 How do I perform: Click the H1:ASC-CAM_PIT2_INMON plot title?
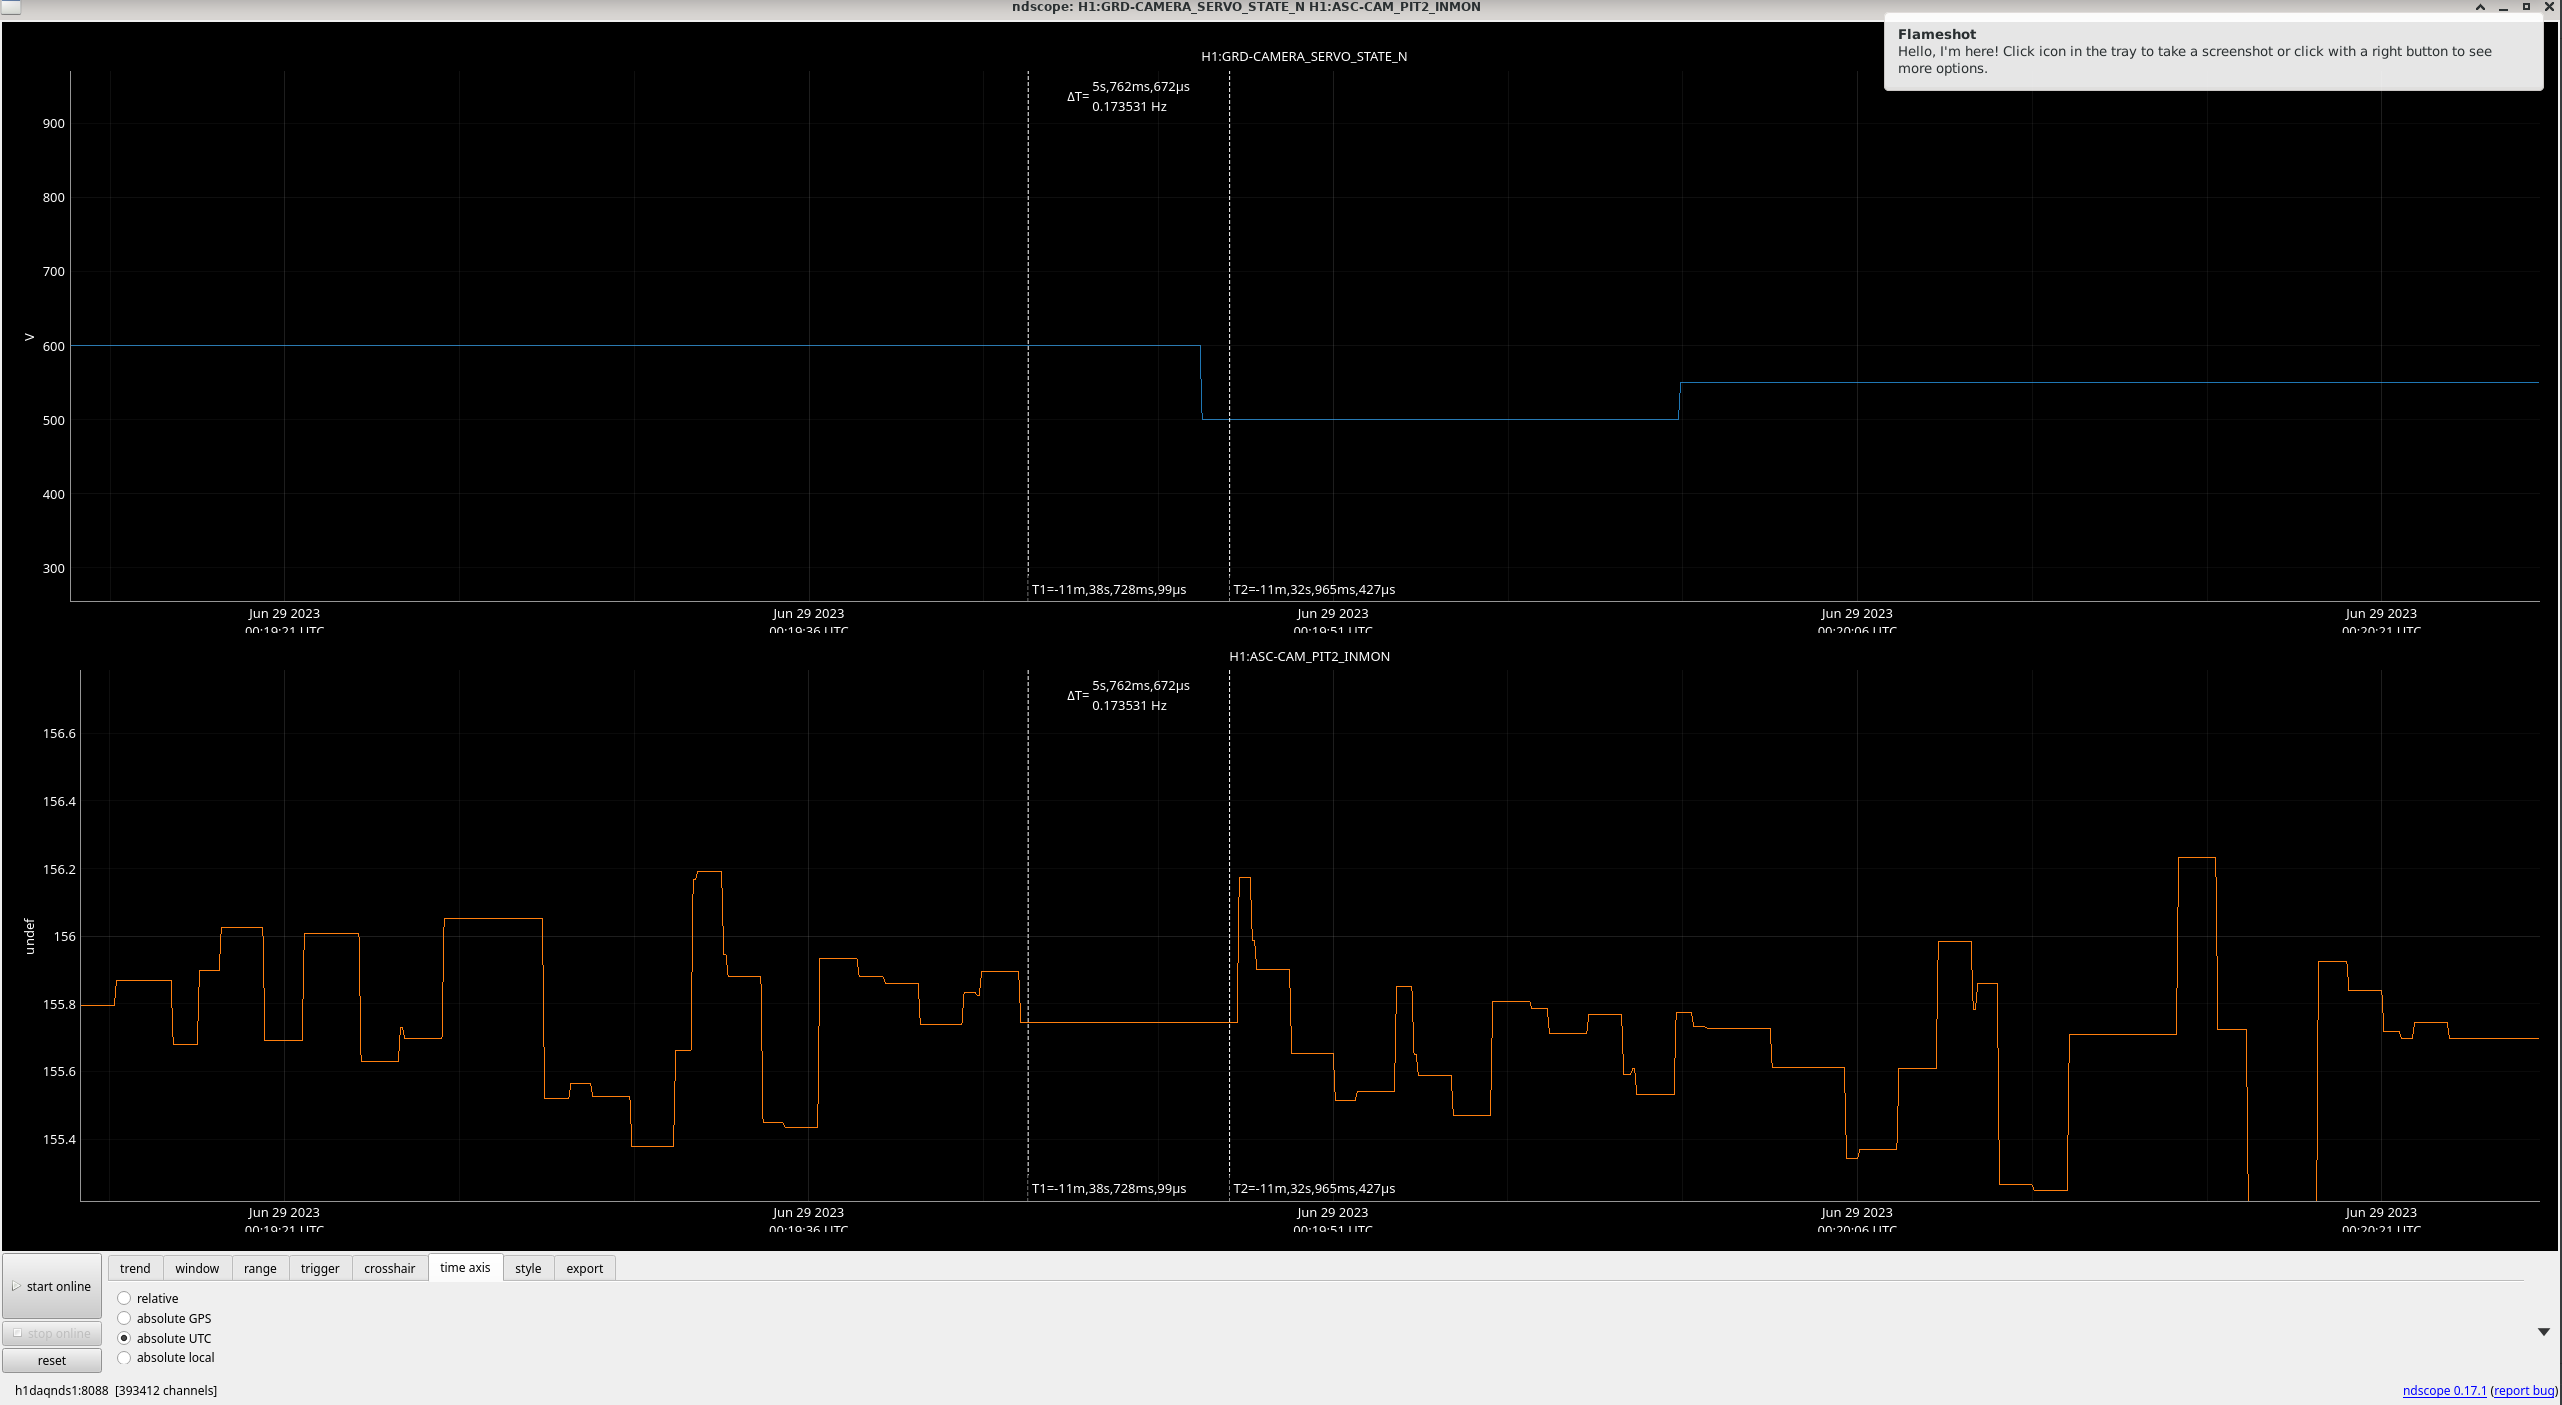[1309, 656]
